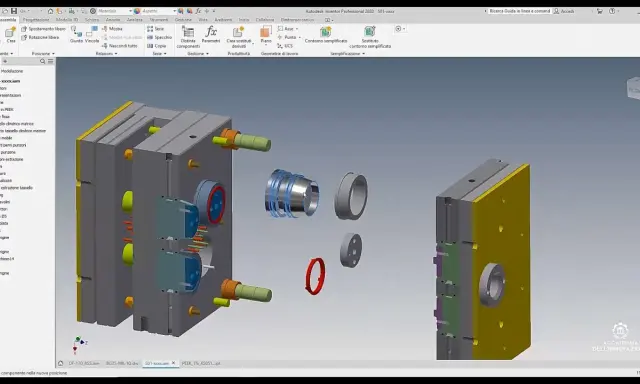Image resolution: width=640 pixels, height=384 pixels.
Task: Select Spostamento libero tool
Action: 43,29
